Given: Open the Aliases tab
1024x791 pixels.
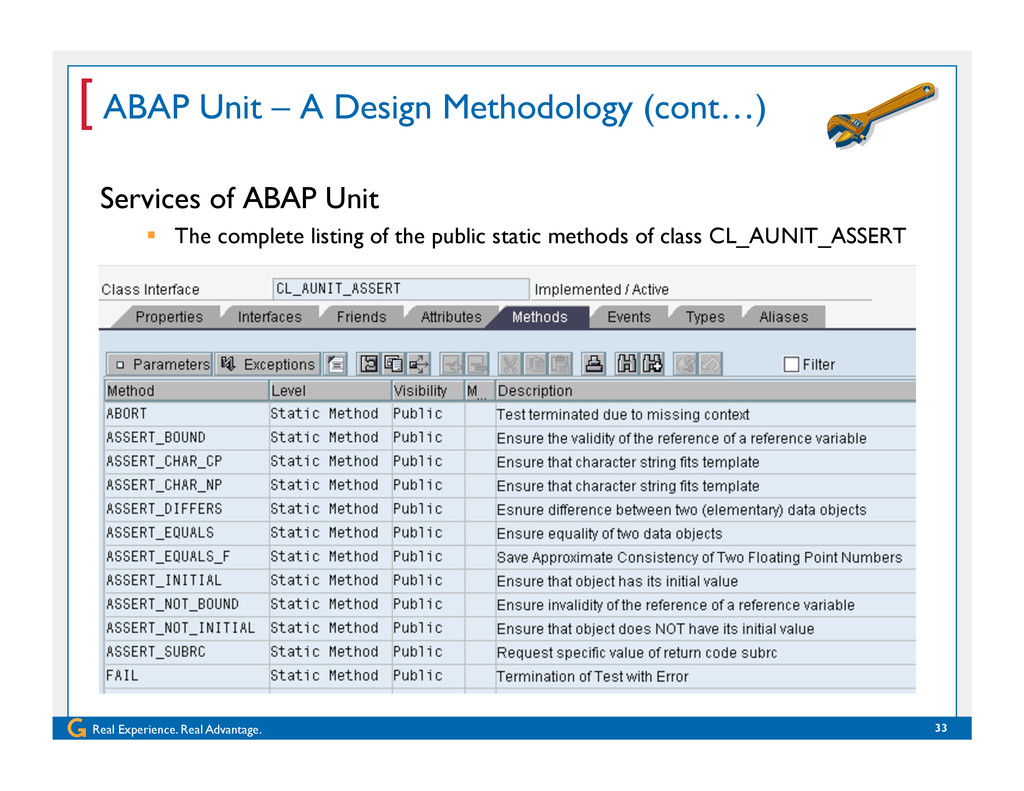Looking at the screenshot, I should [x=783, y=317].
